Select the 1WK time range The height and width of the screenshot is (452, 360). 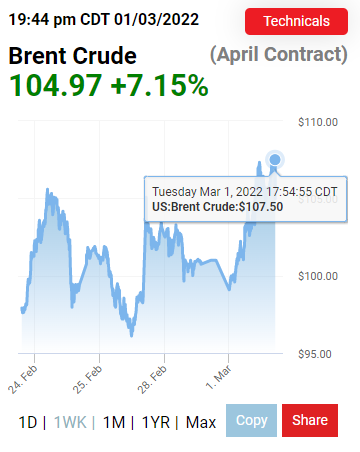click(70, 422)
